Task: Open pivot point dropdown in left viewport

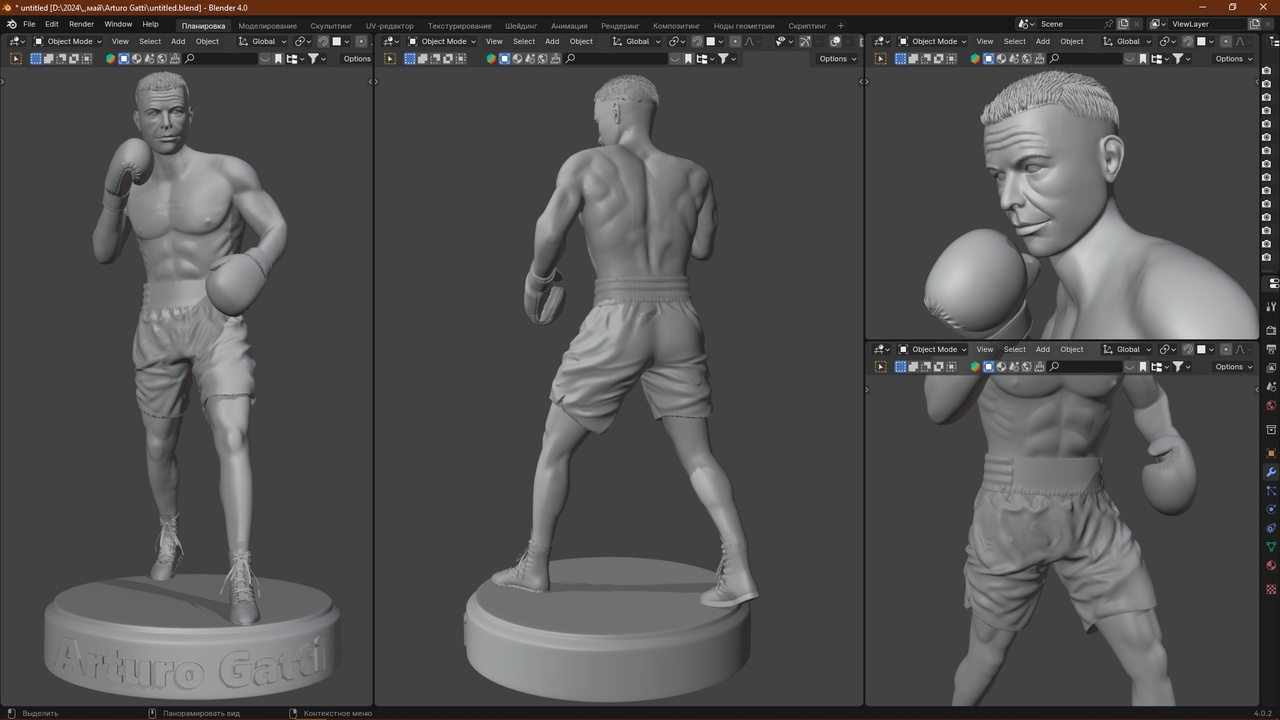Action: [x=303, y=41]
